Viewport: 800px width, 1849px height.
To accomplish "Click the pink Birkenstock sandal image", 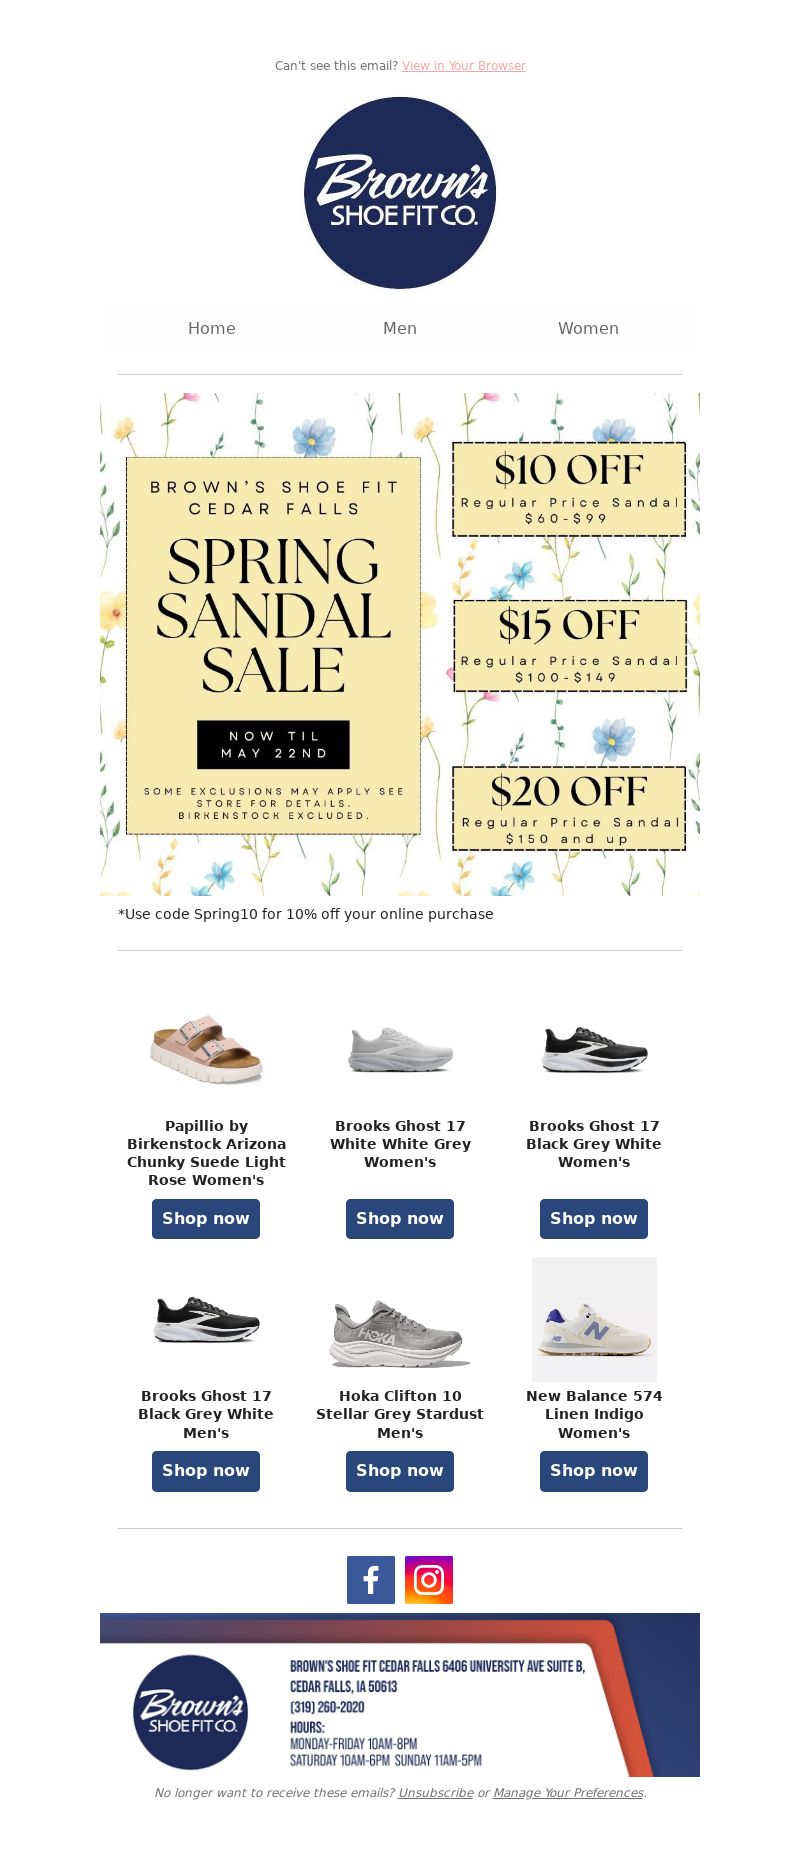I will pos(206,1049).
